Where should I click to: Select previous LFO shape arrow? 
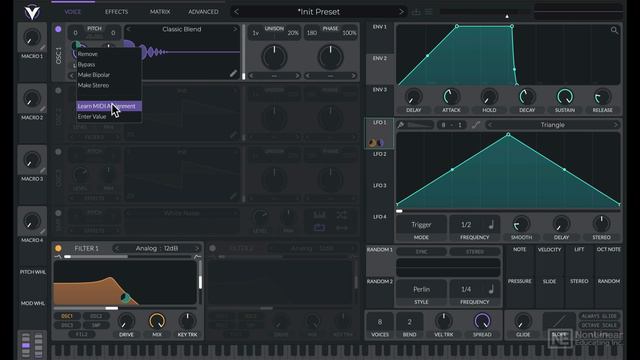(490, 125)
